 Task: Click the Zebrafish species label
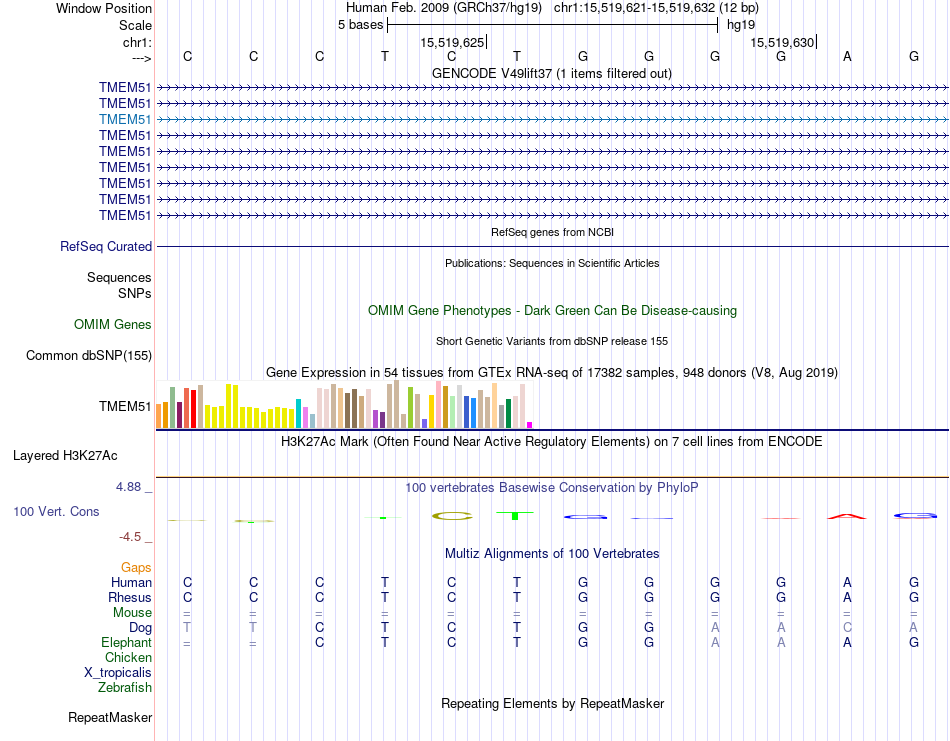(x=125, y=688)
